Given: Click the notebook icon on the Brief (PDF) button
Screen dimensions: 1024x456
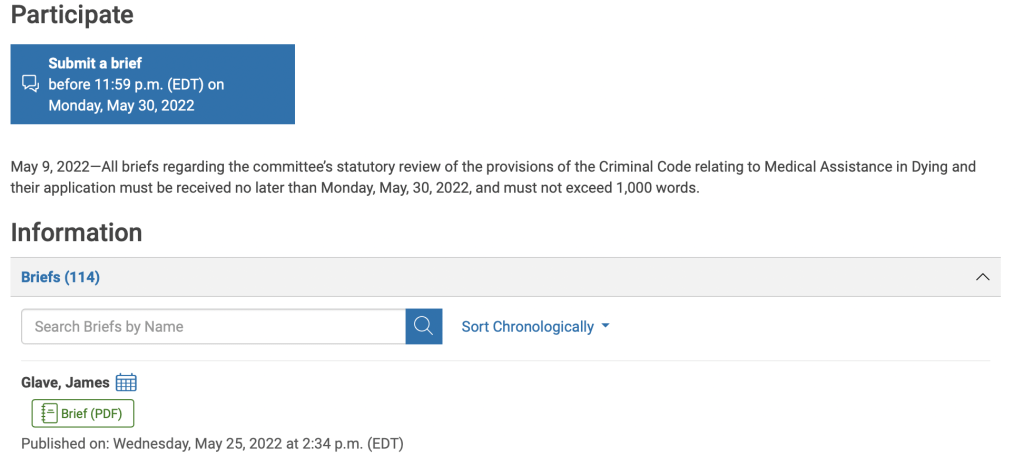Looking at the screenshot, I should click(x=48, y=413).
